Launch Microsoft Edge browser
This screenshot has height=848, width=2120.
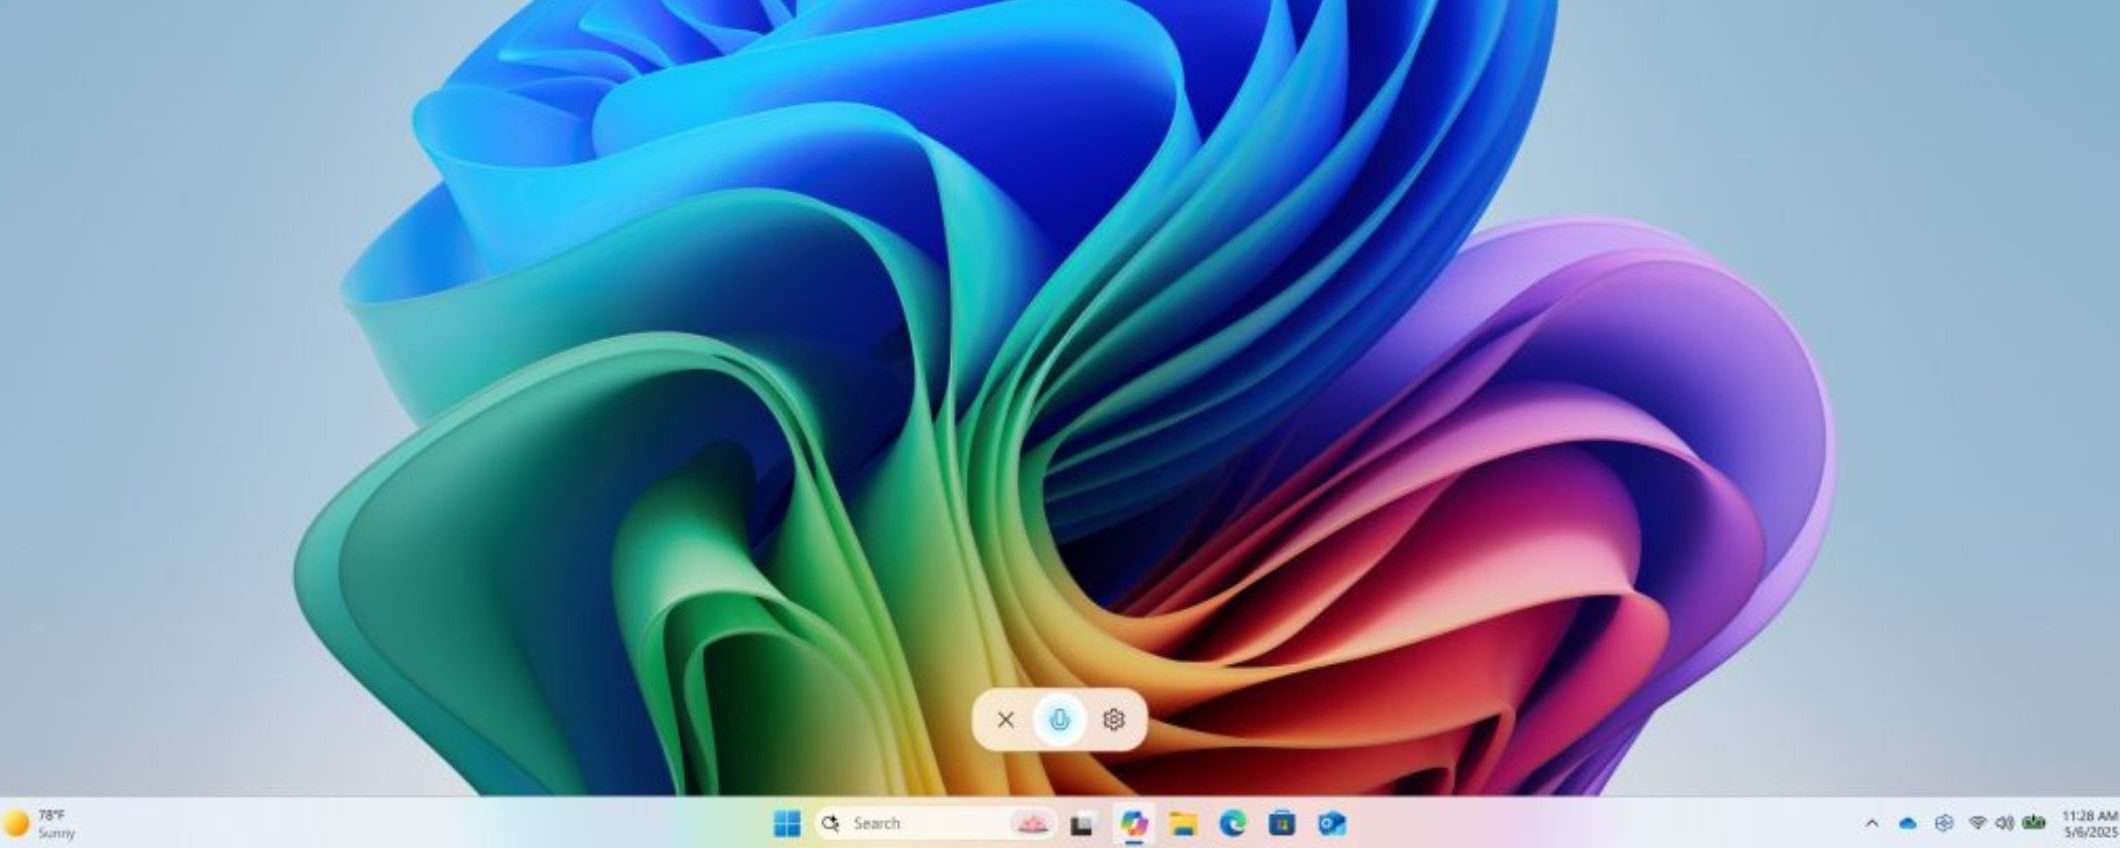coord(1233,823)
